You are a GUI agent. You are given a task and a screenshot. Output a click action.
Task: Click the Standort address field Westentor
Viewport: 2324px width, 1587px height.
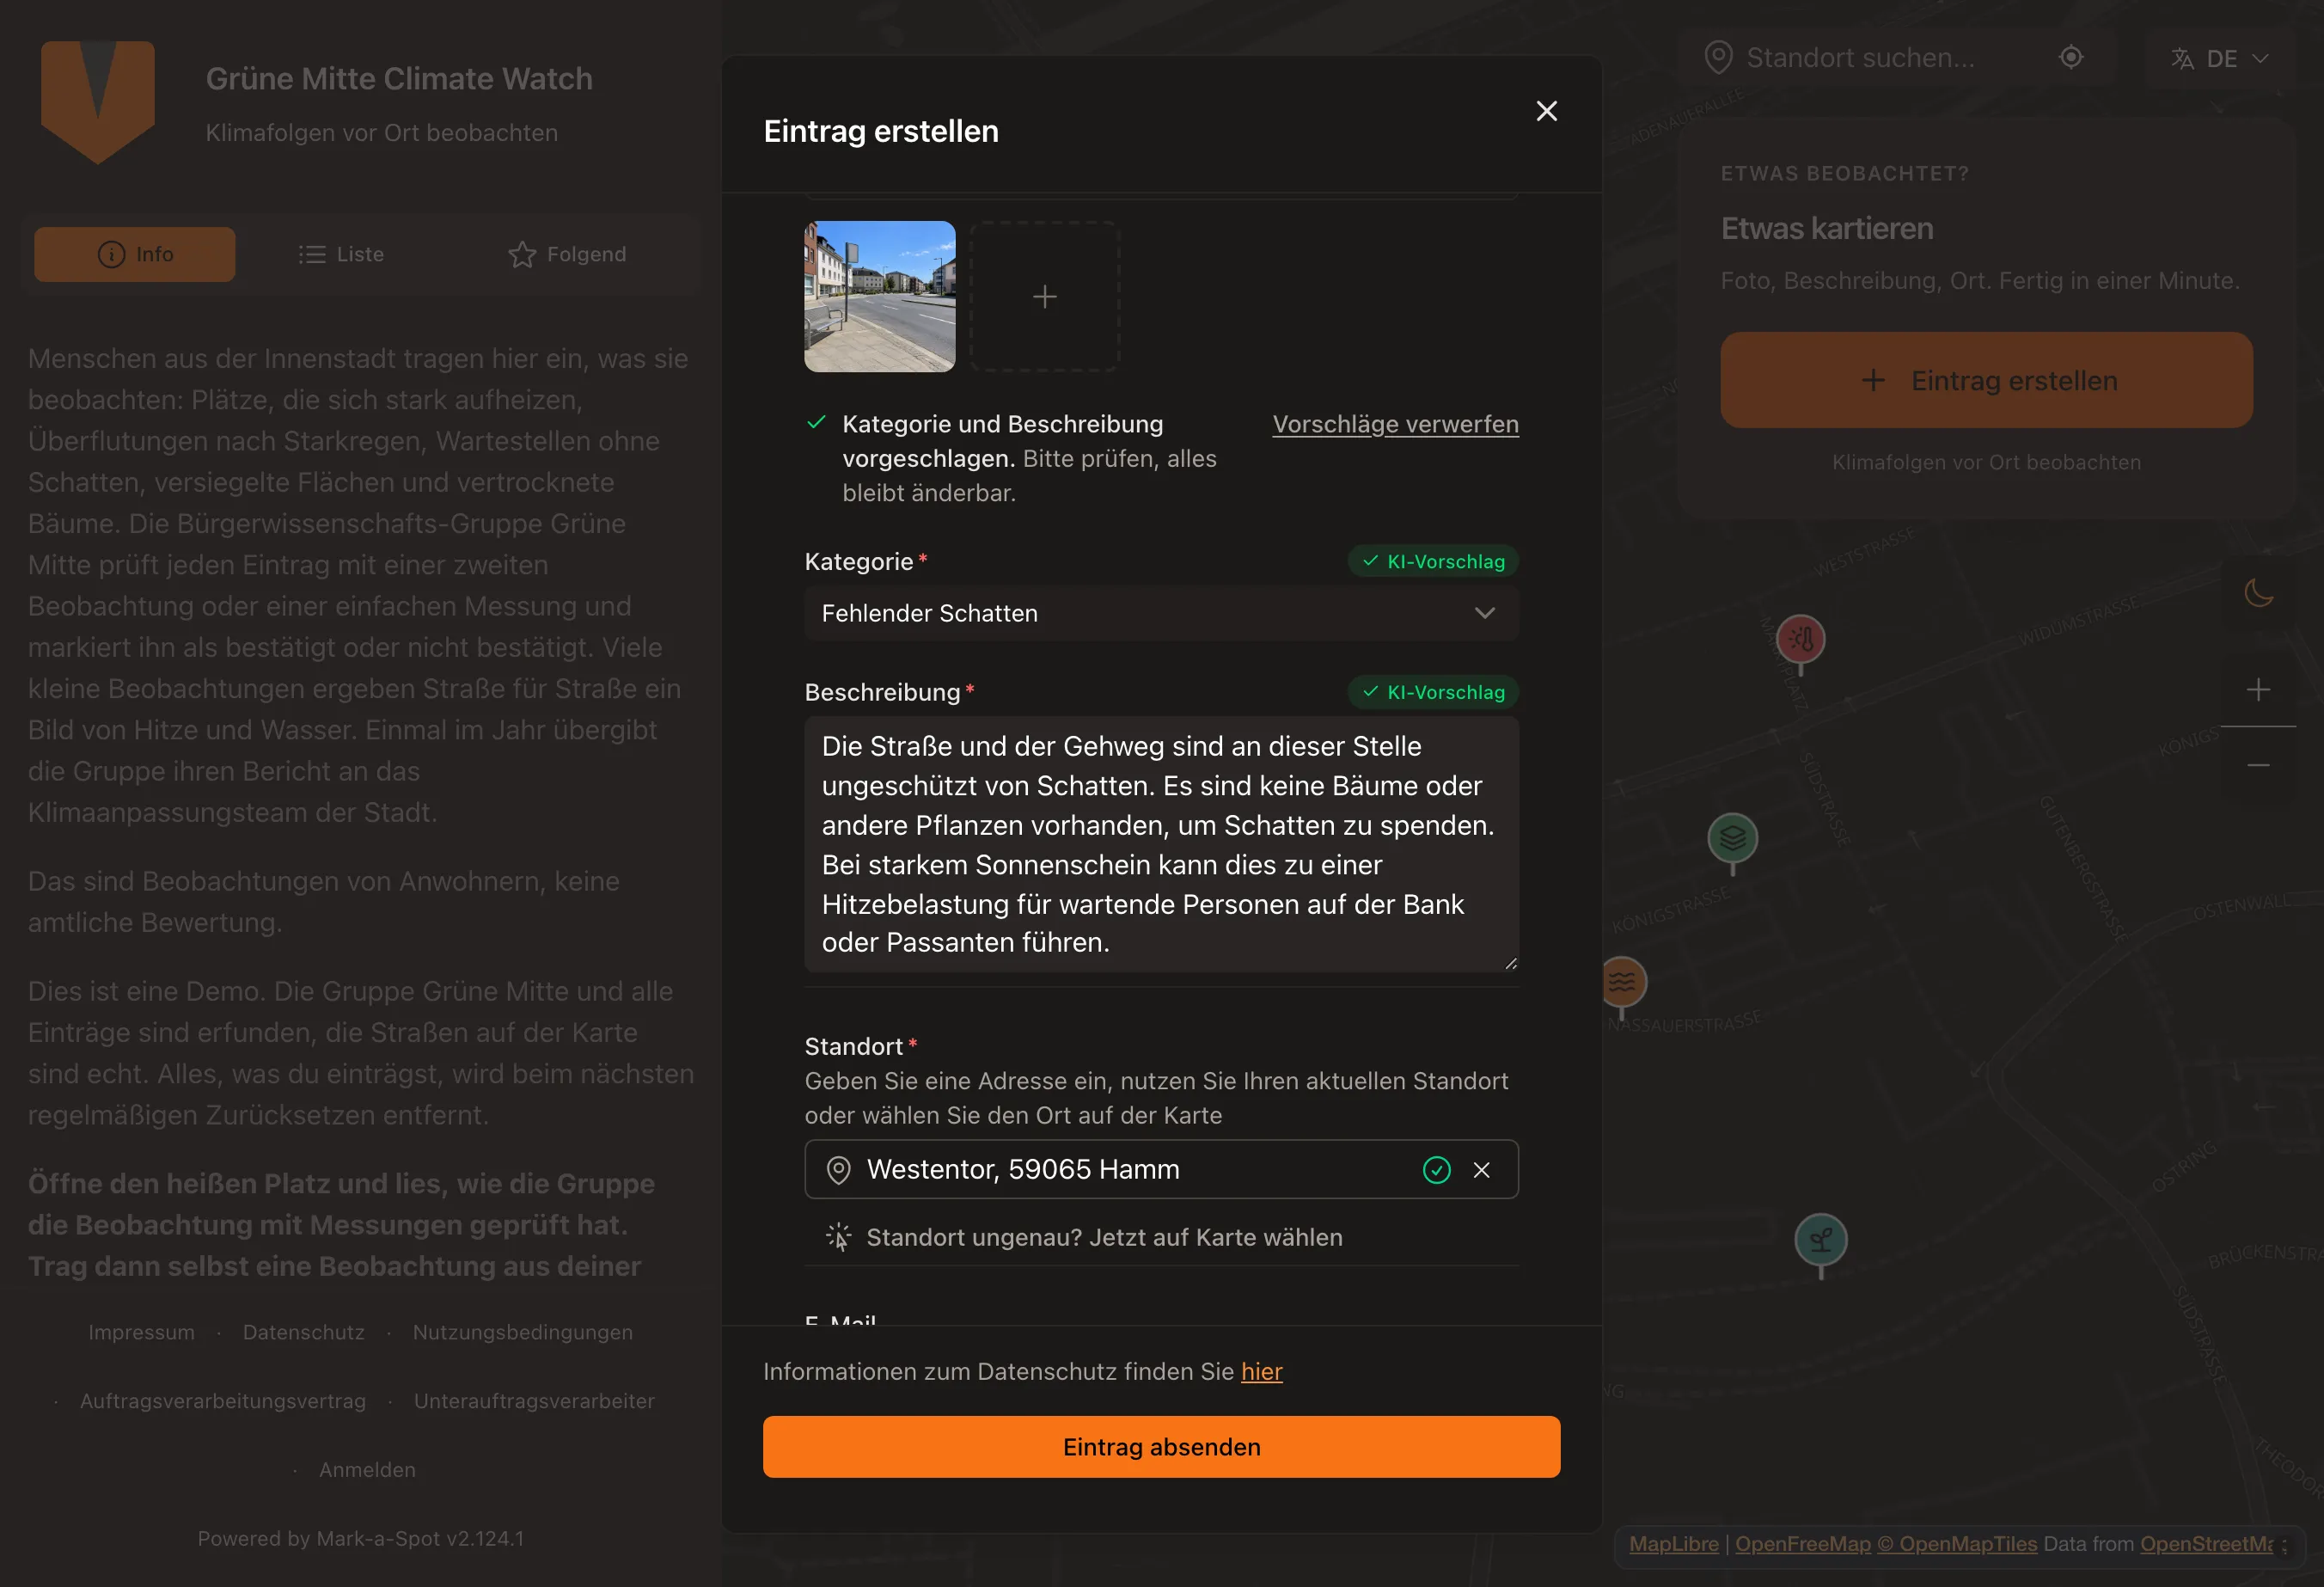pos(1161,1169)
